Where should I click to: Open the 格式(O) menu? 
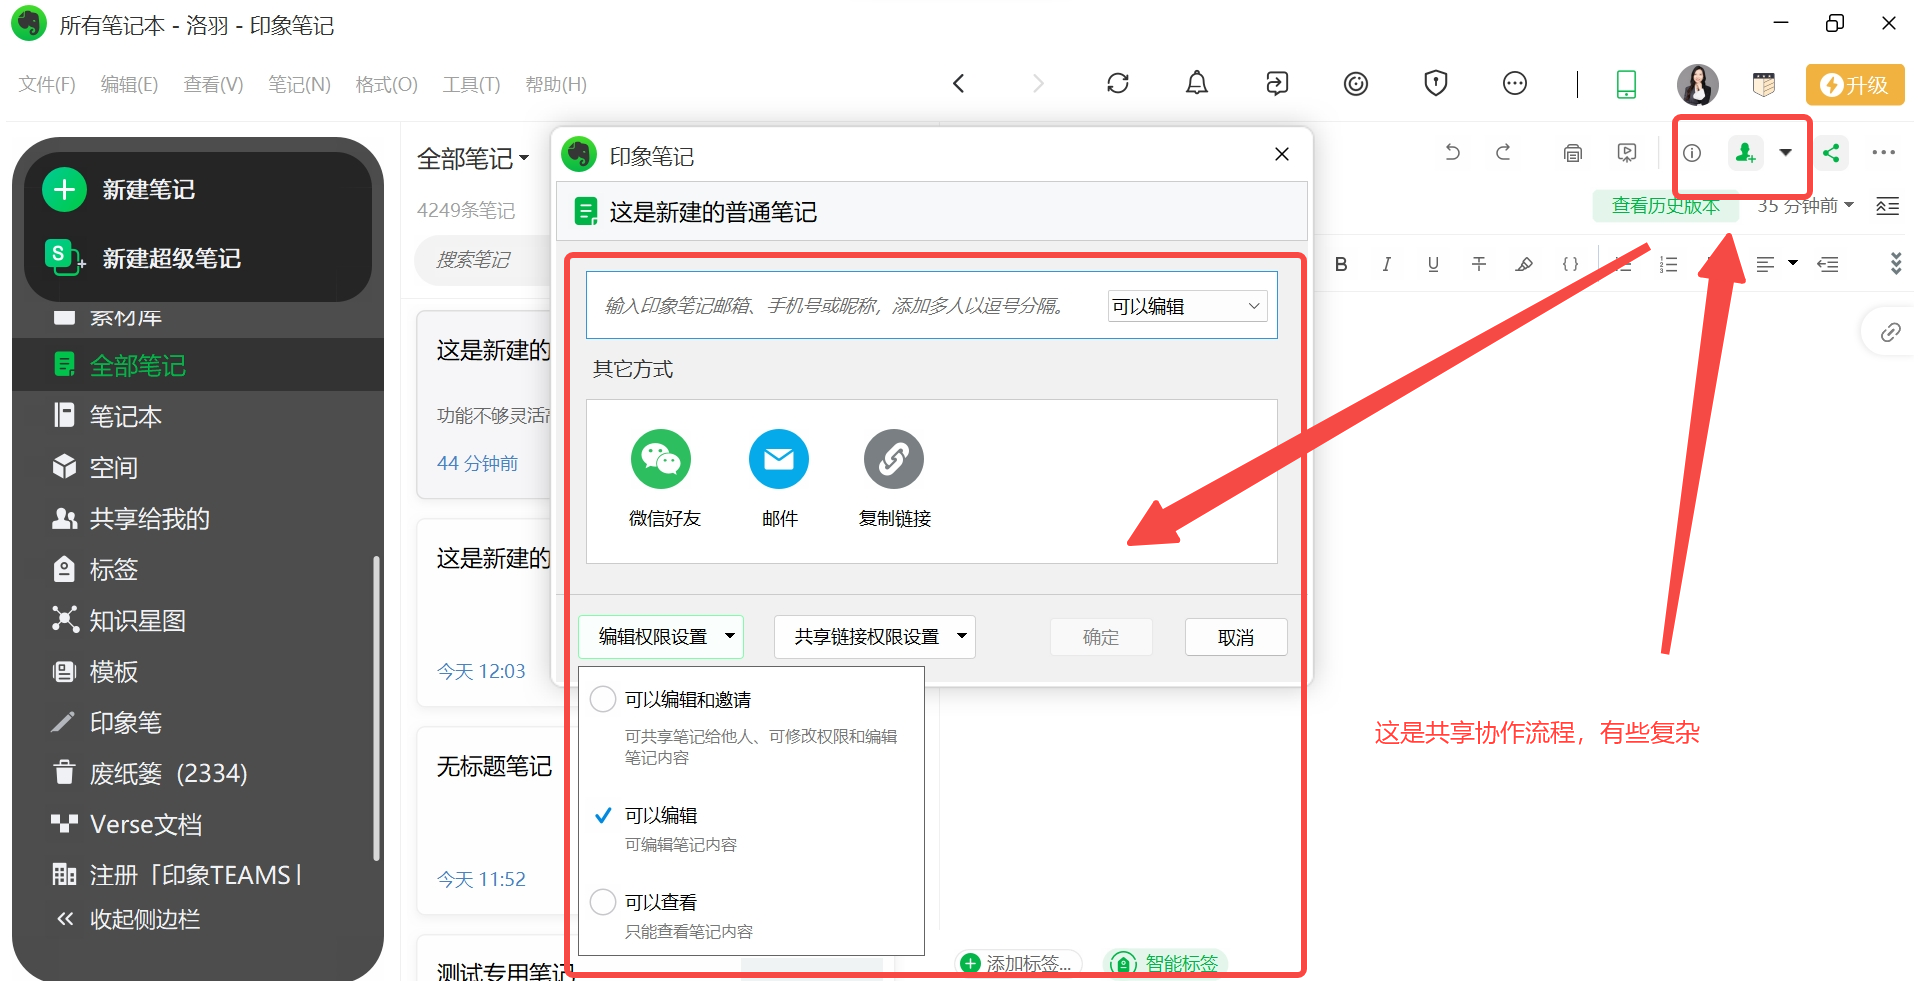(386, 84)
